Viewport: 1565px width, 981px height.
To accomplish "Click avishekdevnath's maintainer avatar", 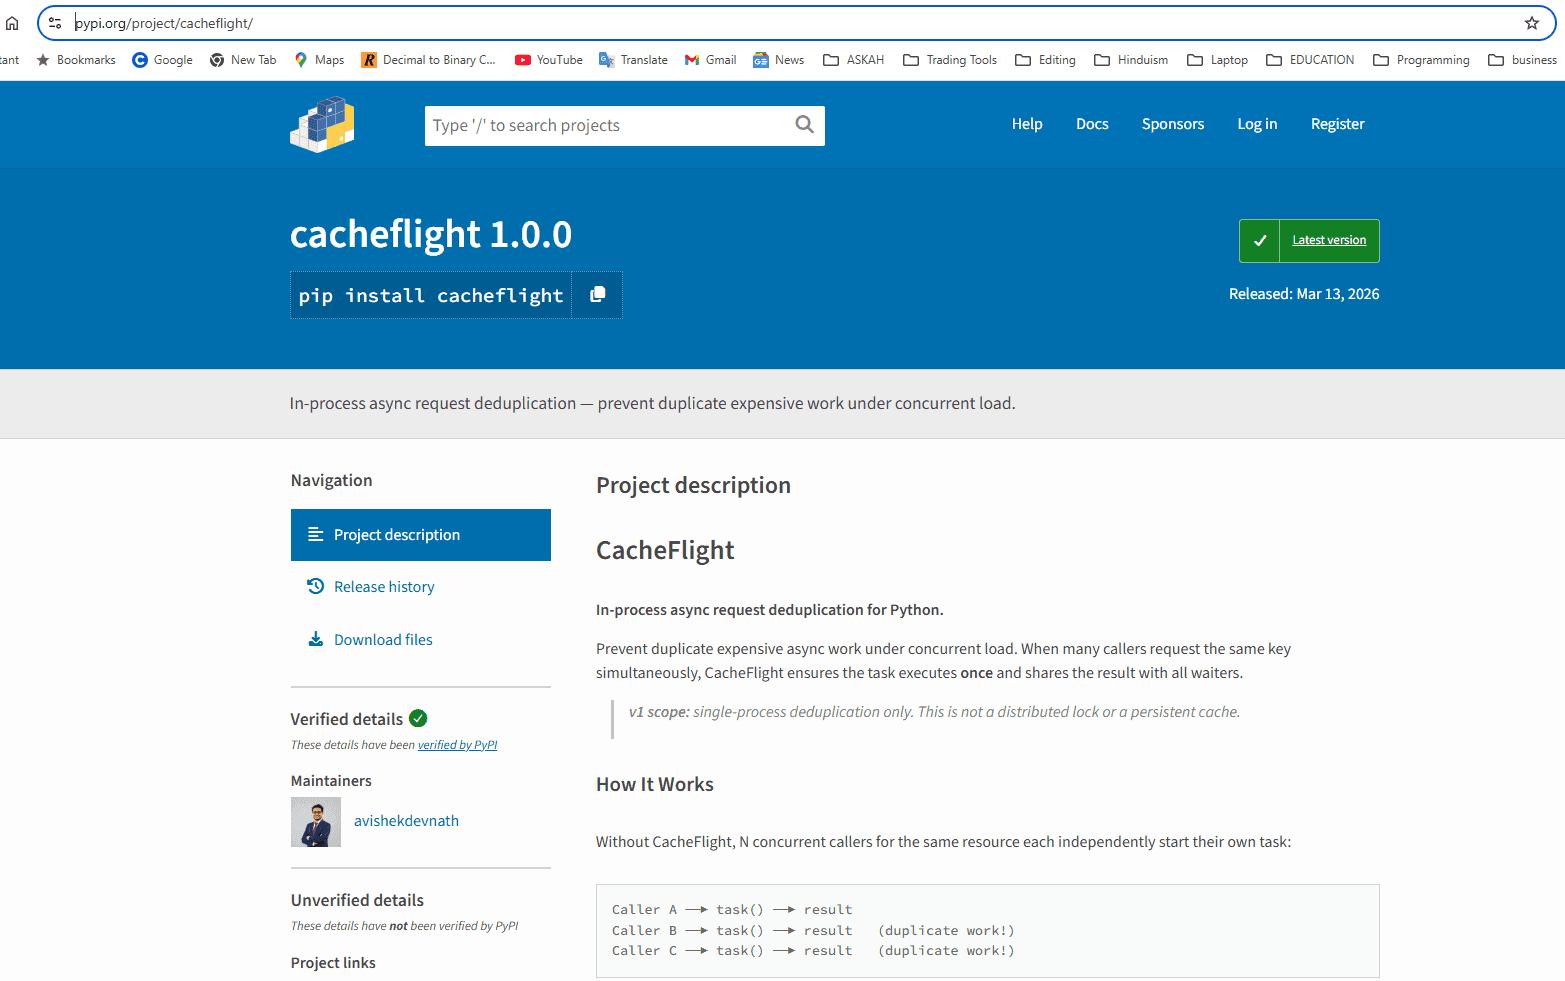I will (316, 821).
